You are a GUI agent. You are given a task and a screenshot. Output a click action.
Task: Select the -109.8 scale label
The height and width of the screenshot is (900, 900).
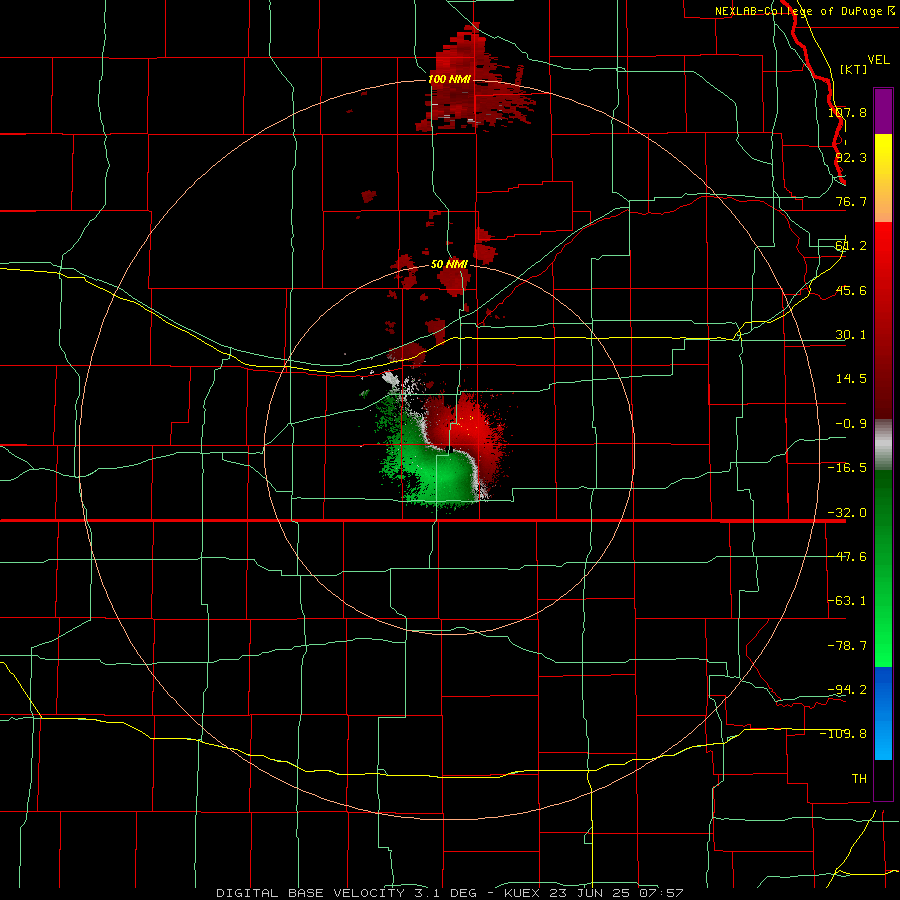coord(844,734)
